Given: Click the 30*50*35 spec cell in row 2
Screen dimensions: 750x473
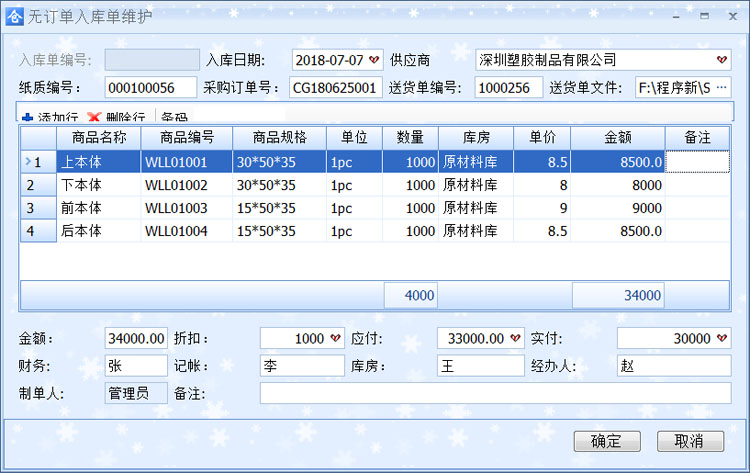Looking at the screenshot, I should (x=279, y=185).
